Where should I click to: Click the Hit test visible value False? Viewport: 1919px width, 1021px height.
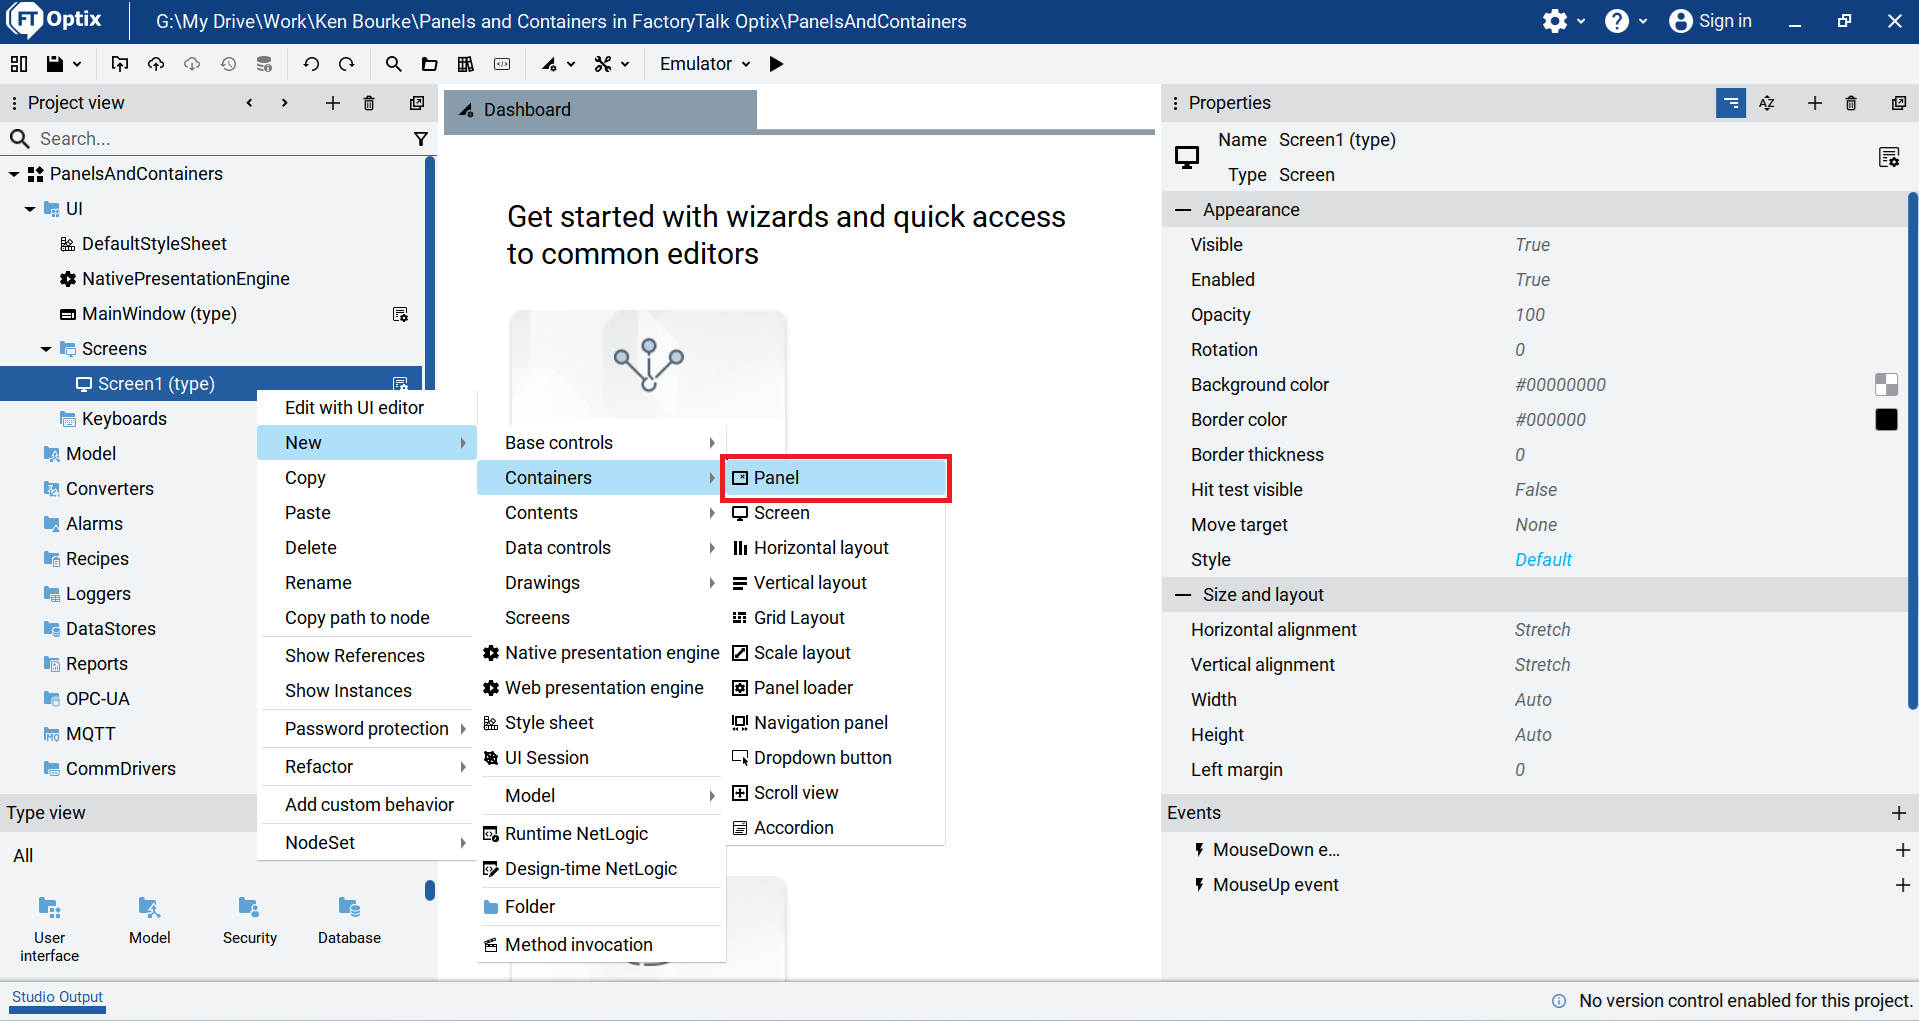(x=1536, y=490)
